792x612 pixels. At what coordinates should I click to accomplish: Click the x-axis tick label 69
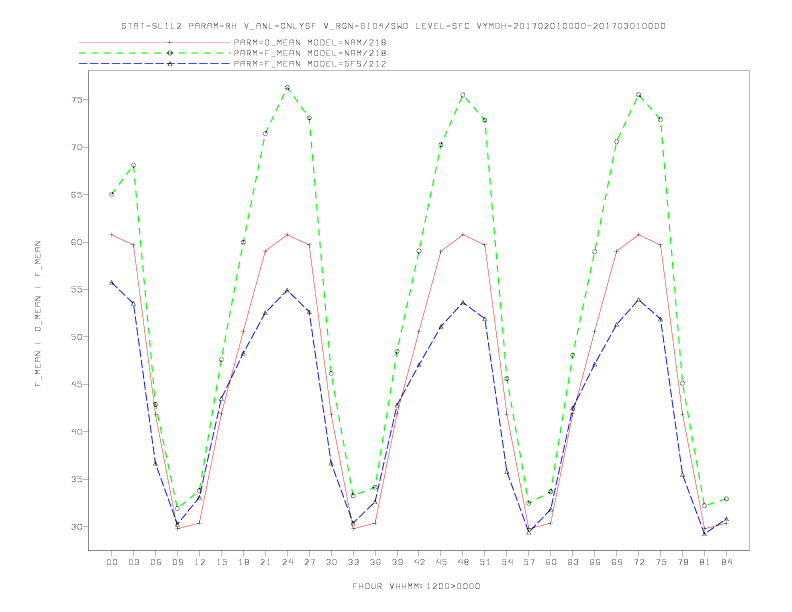click(617, 562)
